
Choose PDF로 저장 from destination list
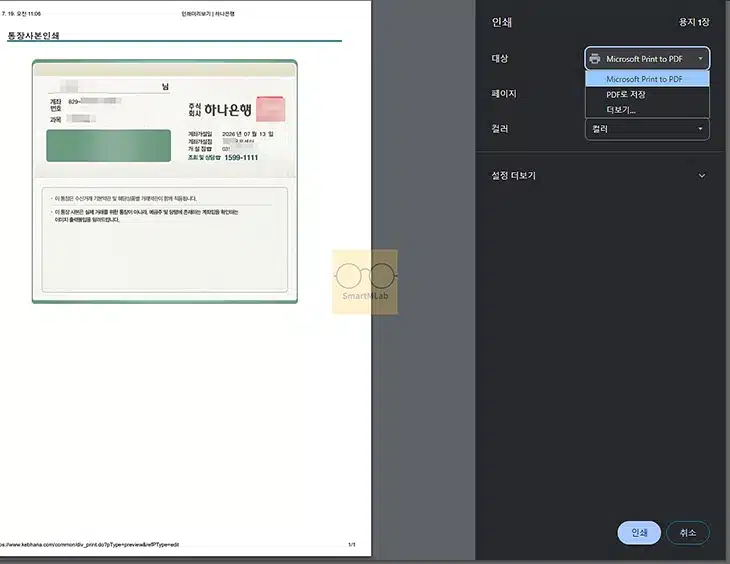tap(647, 95)
